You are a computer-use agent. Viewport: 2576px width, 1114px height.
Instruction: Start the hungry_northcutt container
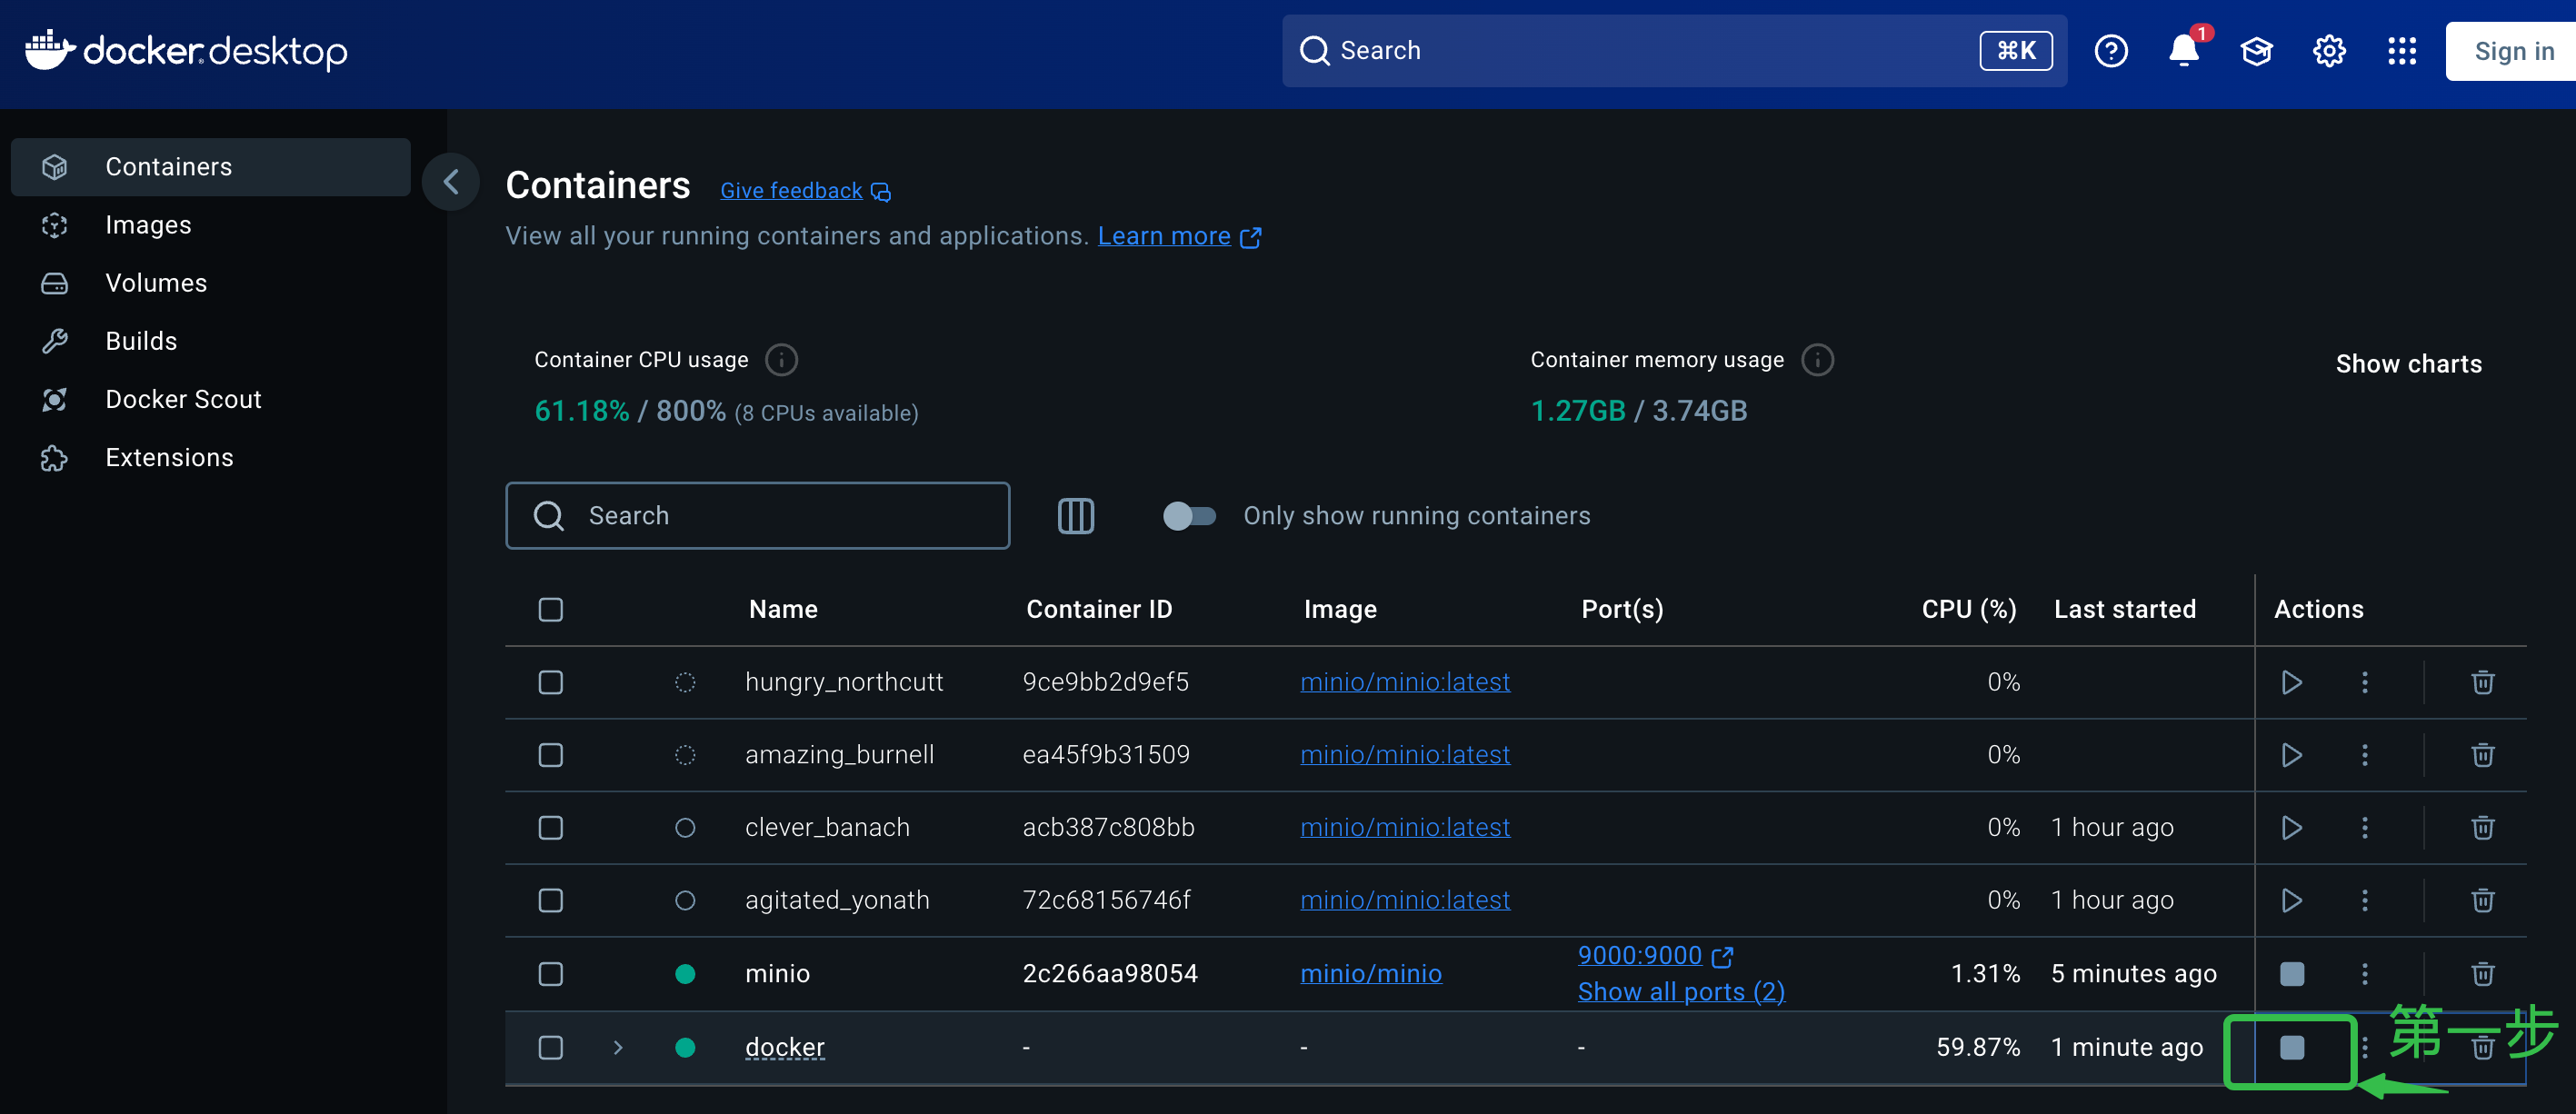pos(2291,682)
